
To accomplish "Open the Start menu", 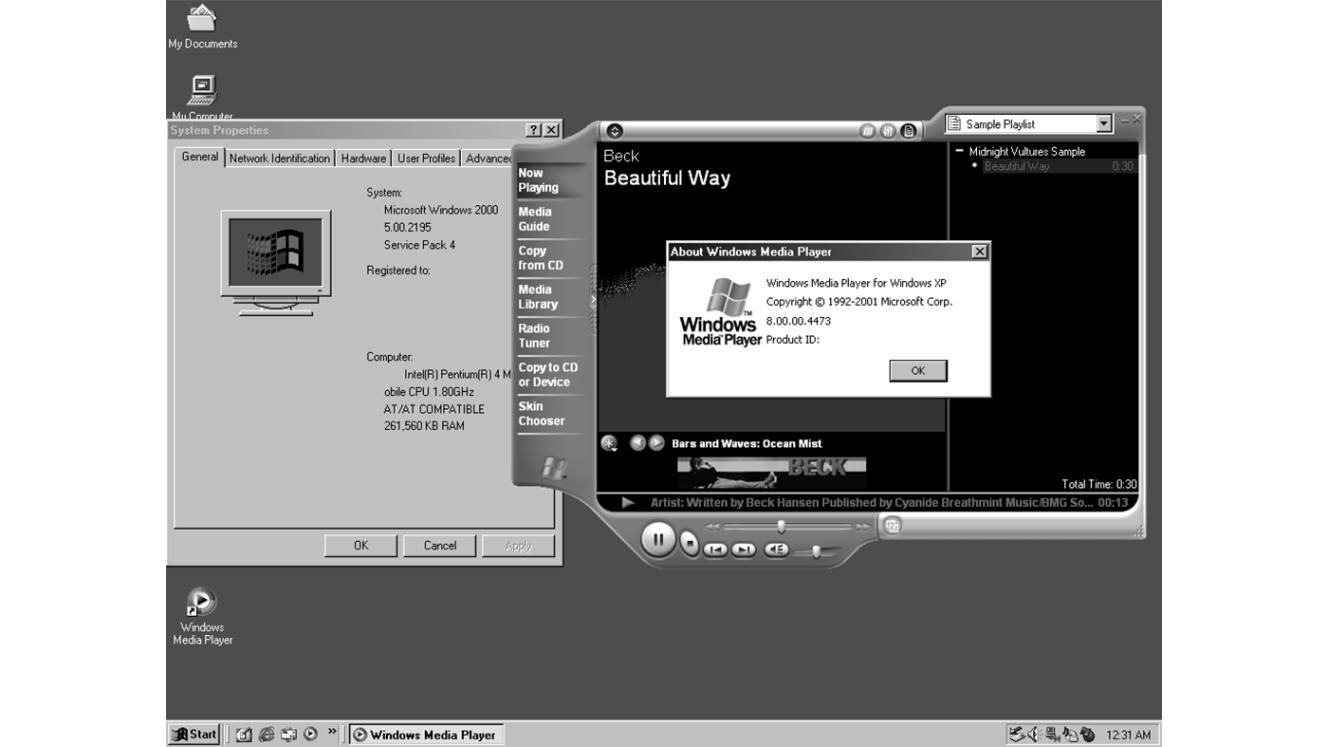I will tap(194, 734).
